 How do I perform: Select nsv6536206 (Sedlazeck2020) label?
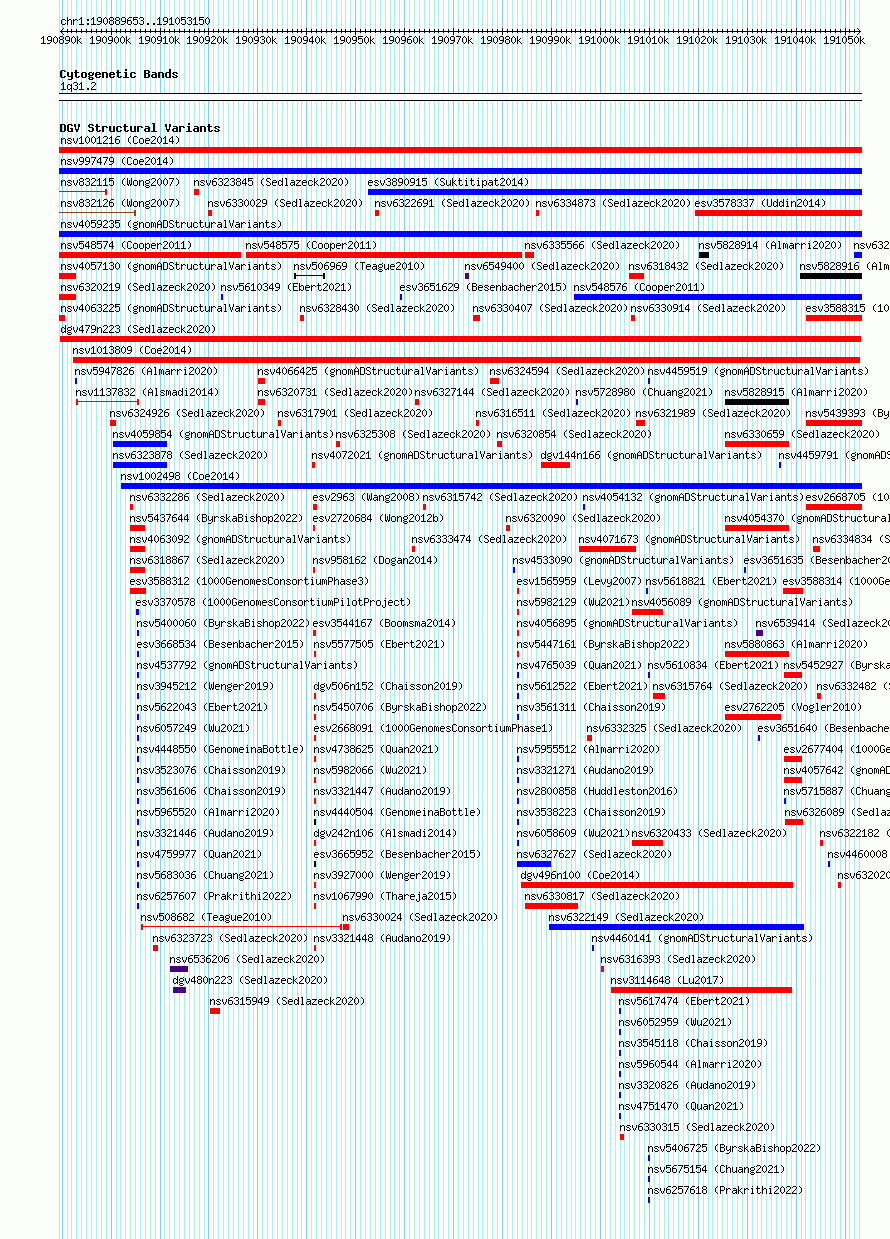click(x=248, y=959)
